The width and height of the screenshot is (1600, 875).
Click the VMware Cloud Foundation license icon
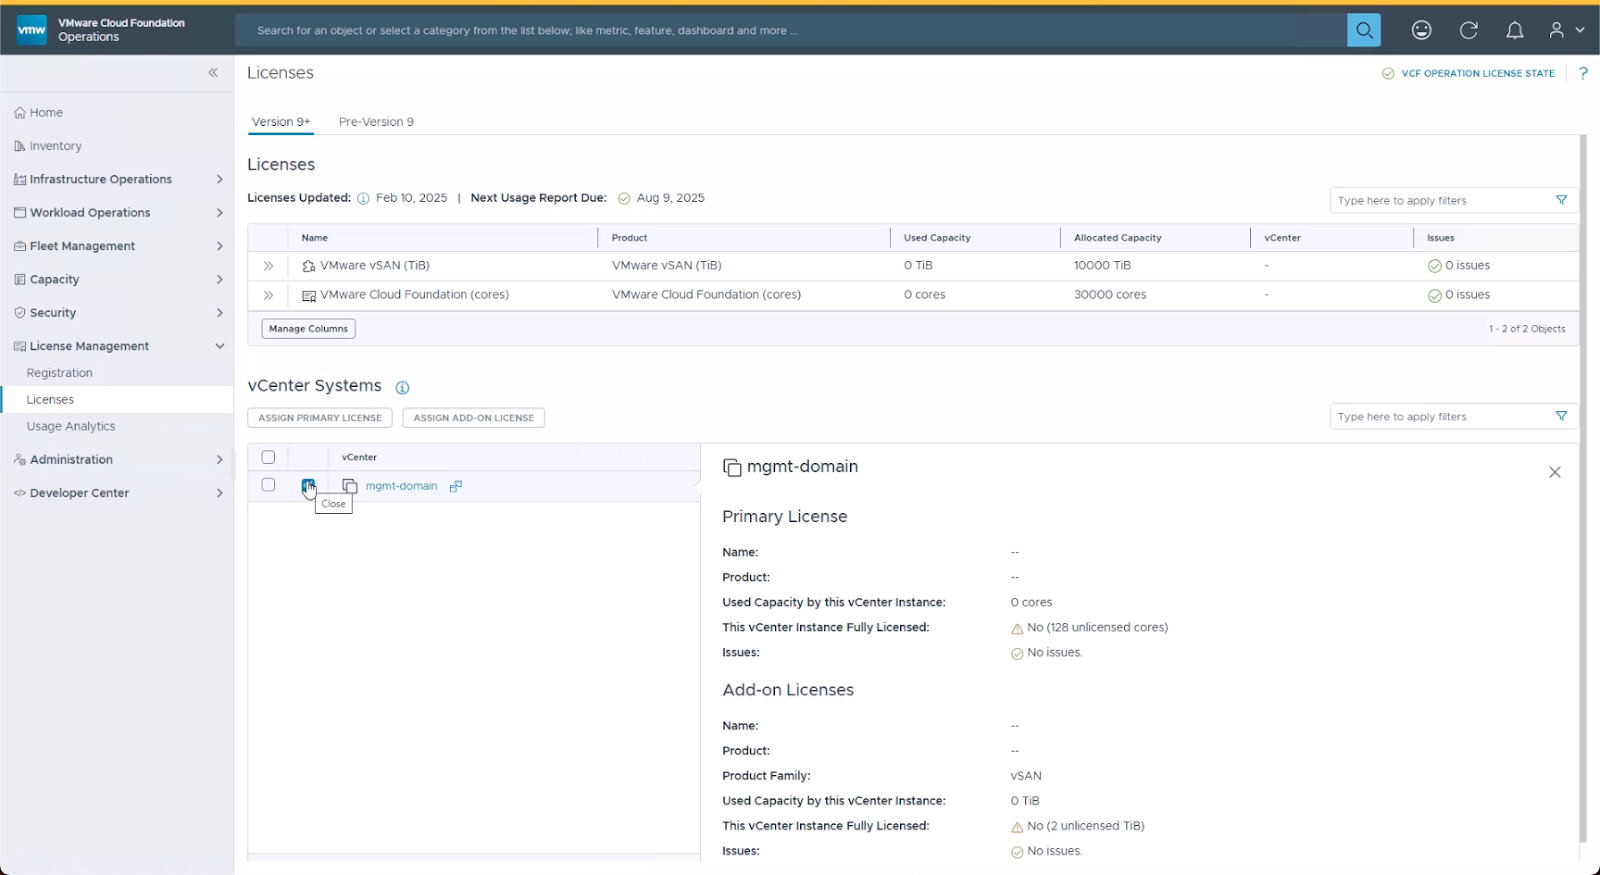pyautogui.click(x=309, y=295)
